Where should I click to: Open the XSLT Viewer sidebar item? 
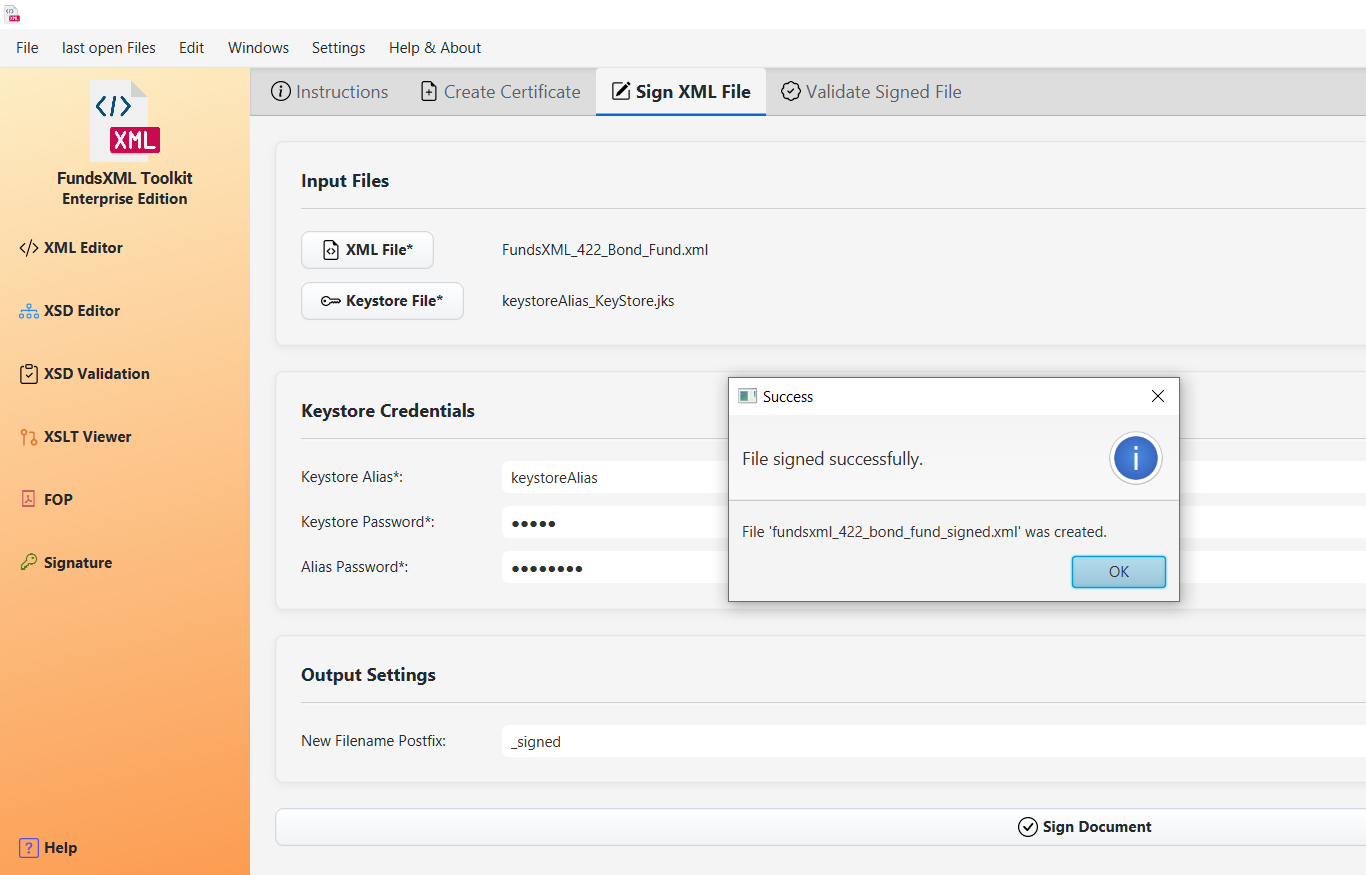coord(75,437)
